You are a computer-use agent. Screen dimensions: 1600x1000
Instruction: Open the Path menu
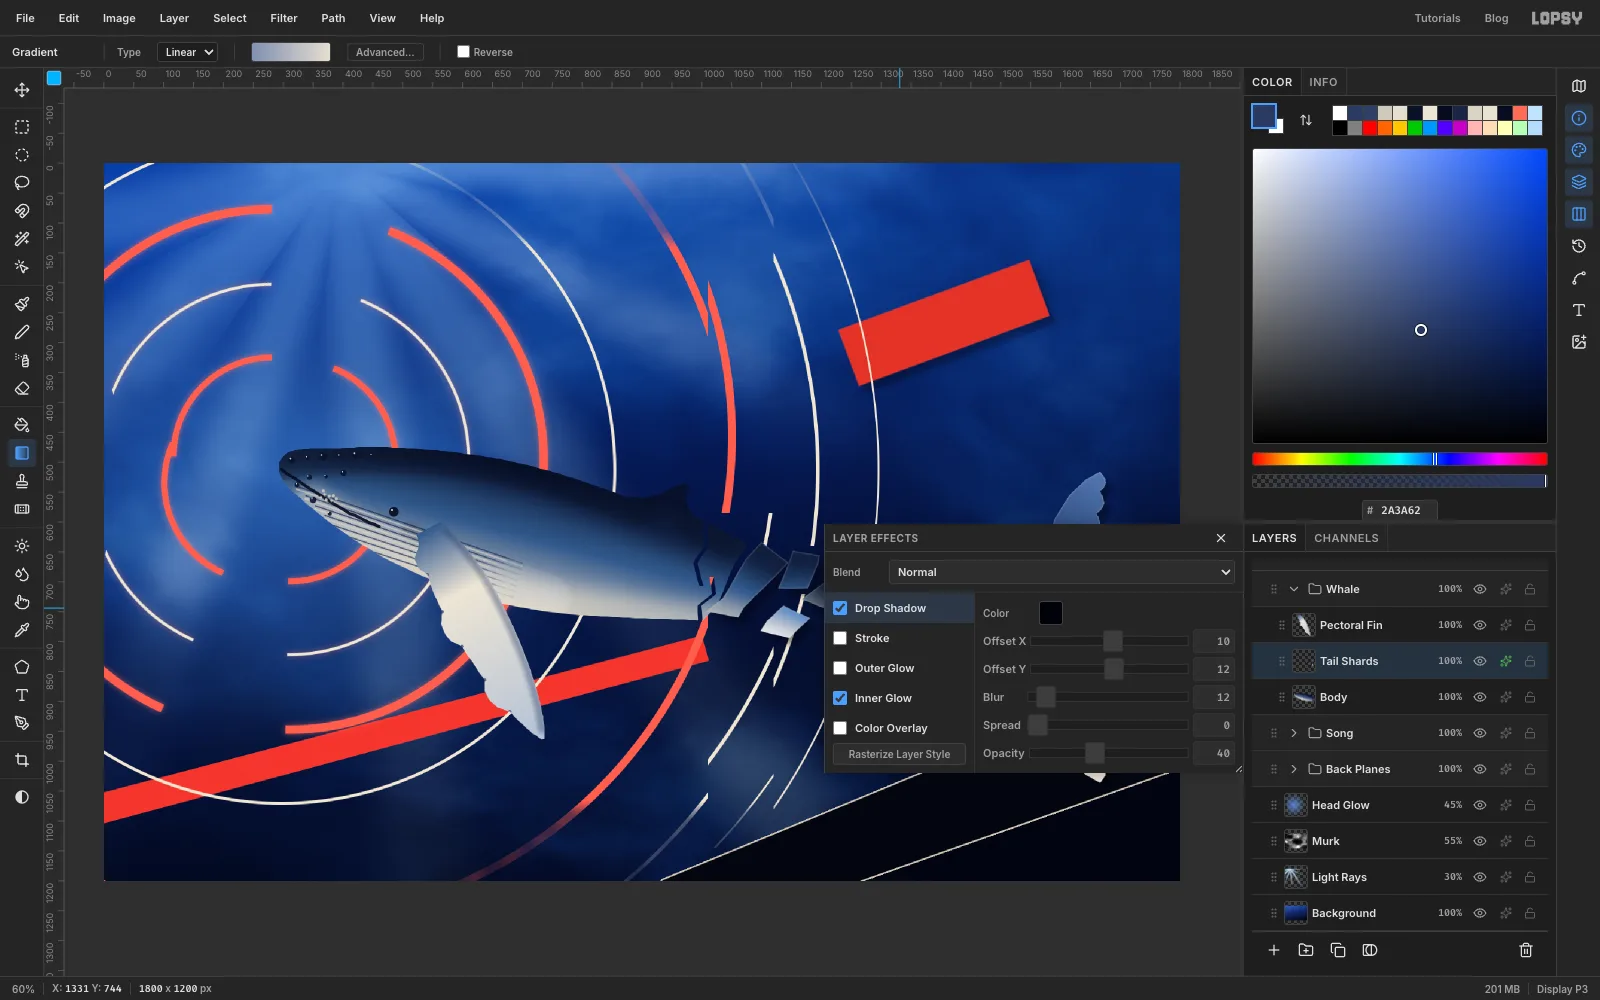click(333, 18)
